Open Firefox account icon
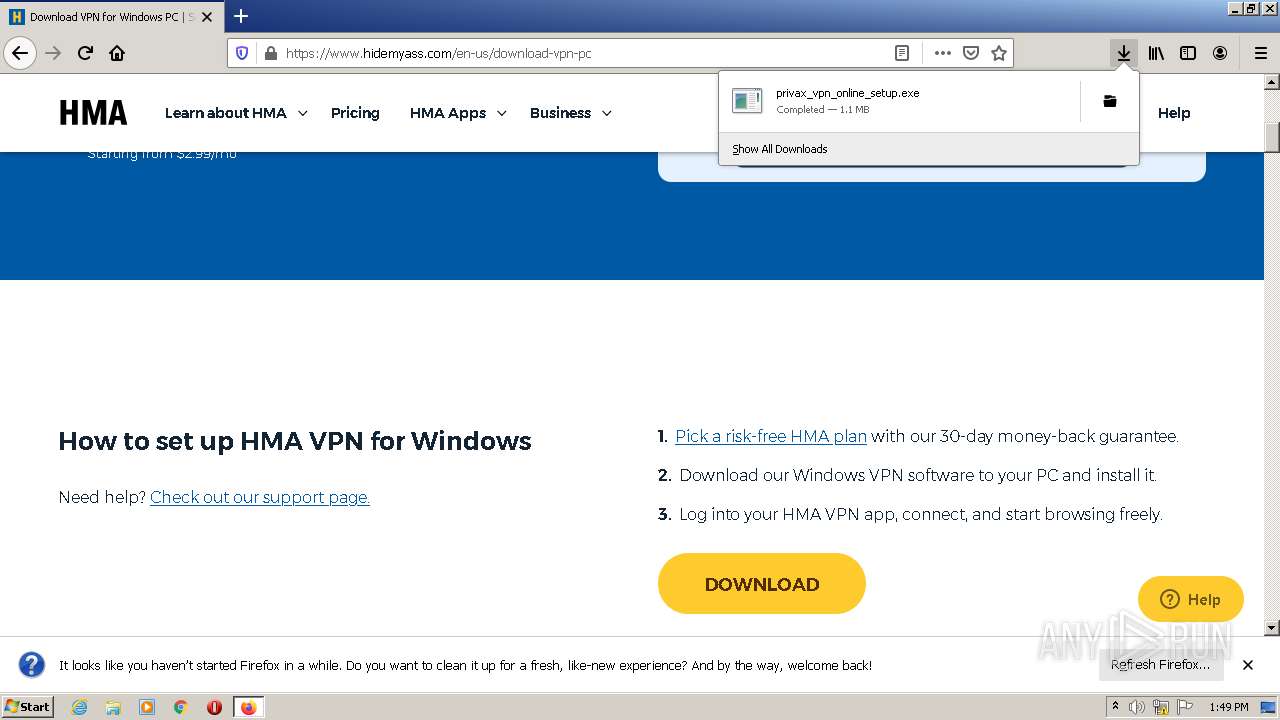 1220,53
